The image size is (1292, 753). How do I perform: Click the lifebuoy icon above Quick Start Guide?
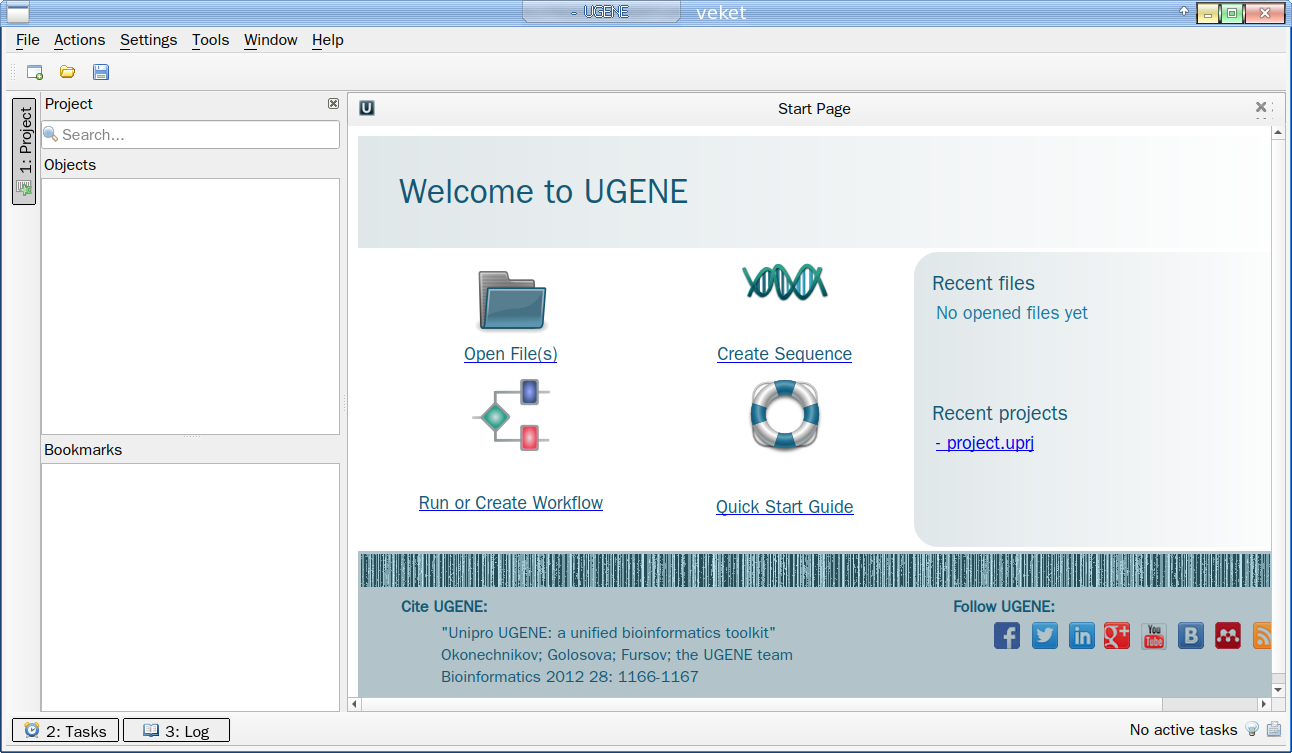[x=785, y=415]
